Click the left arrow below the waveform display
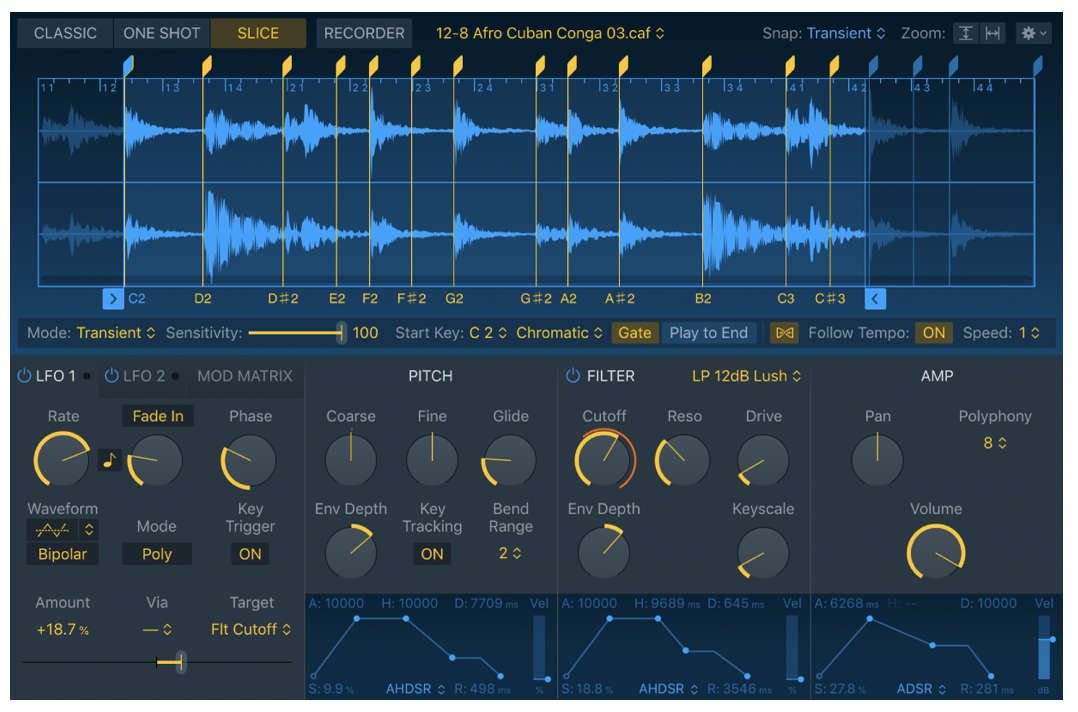The width and height of the screenshot is (1078, 712). (x=113, y=298)
